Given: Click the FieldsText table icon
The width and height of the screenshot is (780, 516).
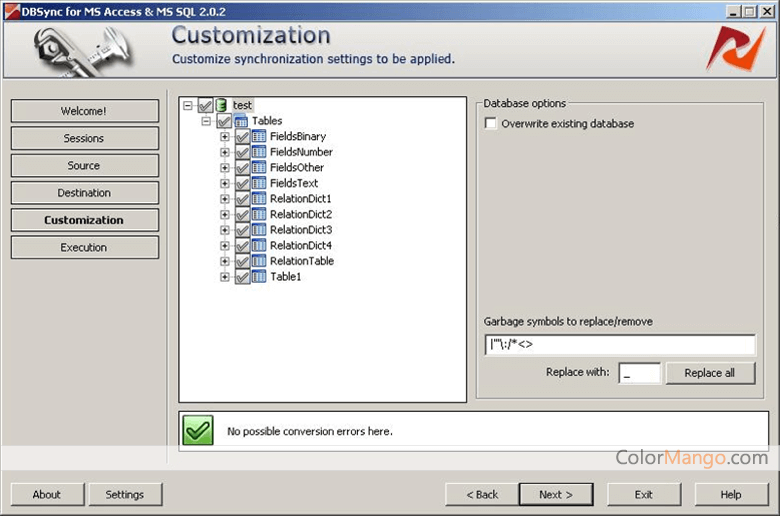Looking at the screenshot, I should (259, 183).
